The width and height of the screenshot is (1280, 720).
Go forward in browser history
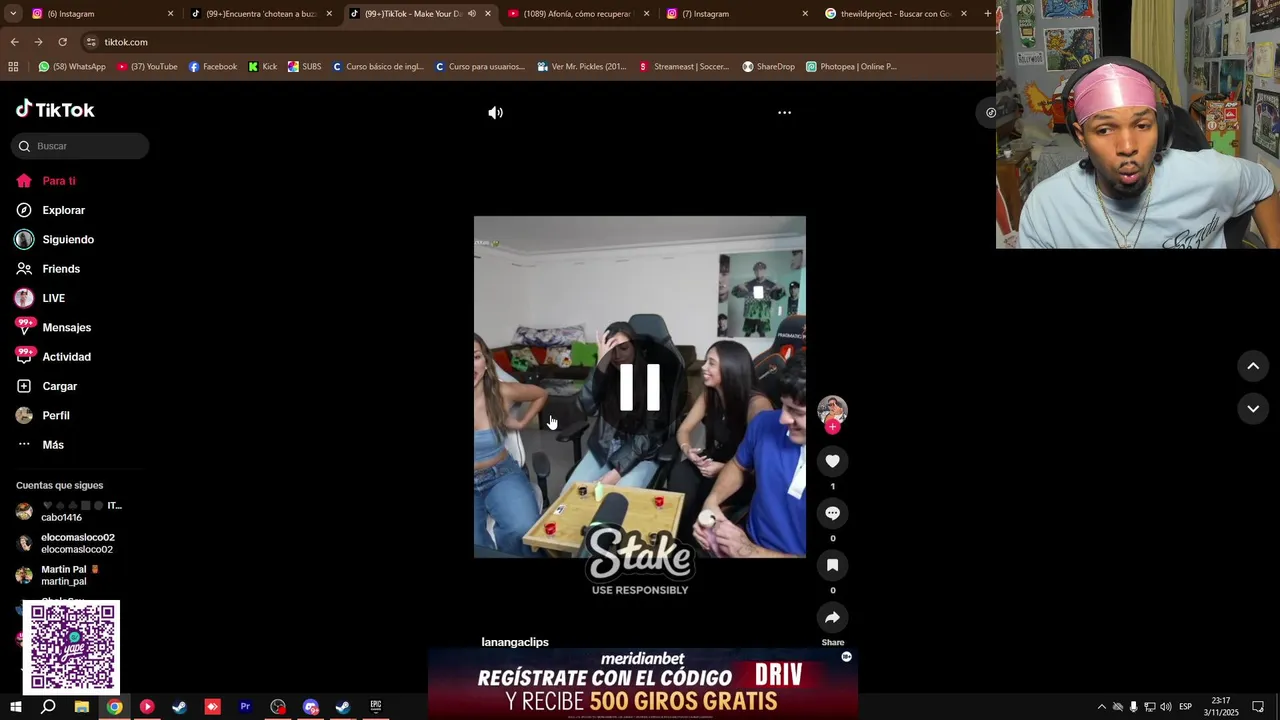tap(38, 42)
